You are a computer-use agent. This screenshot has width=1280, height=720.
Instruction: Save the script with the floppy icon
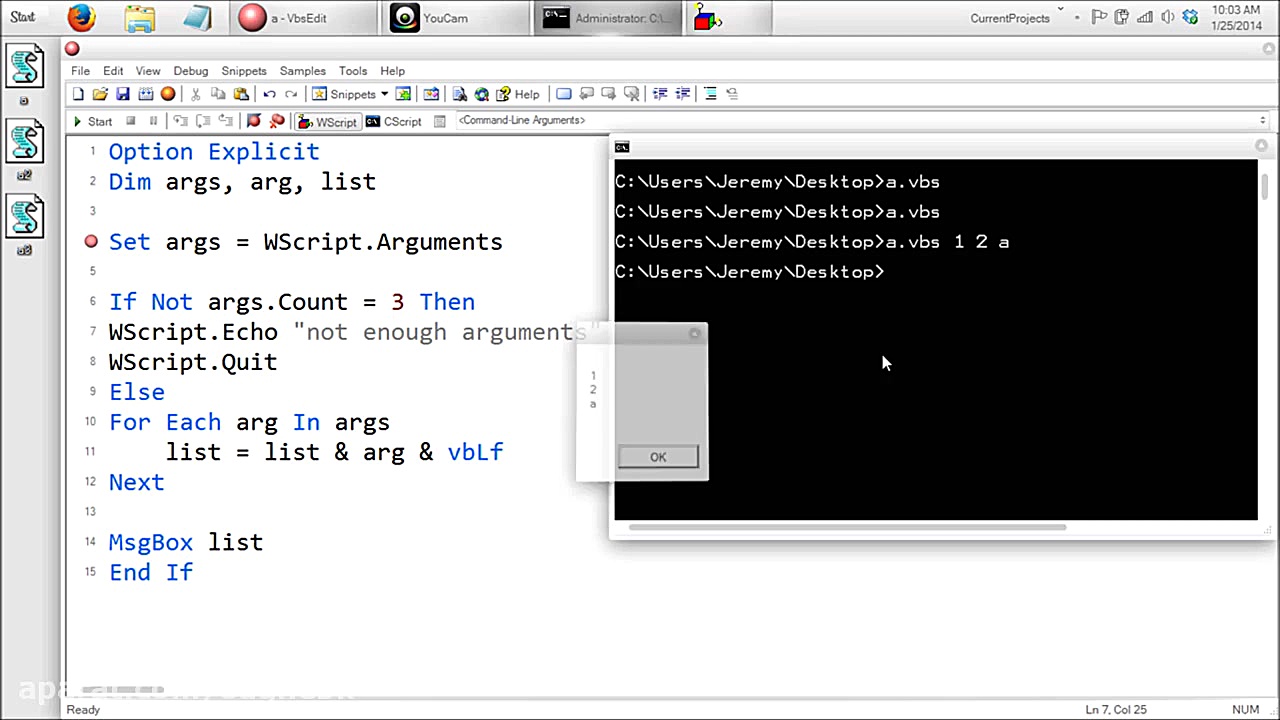122,94
